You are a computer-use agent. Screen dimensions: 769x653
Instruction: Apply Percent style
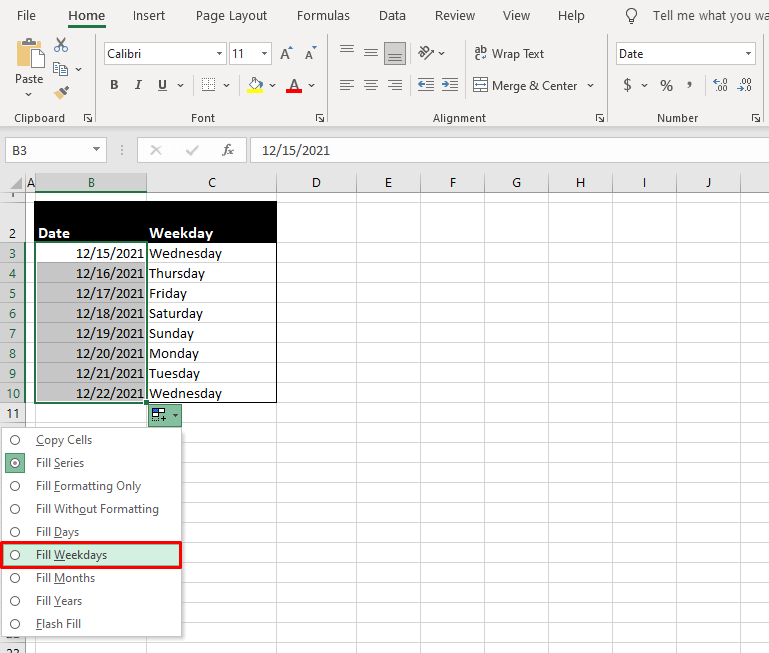pyautogui.click(x=666, y=85)
